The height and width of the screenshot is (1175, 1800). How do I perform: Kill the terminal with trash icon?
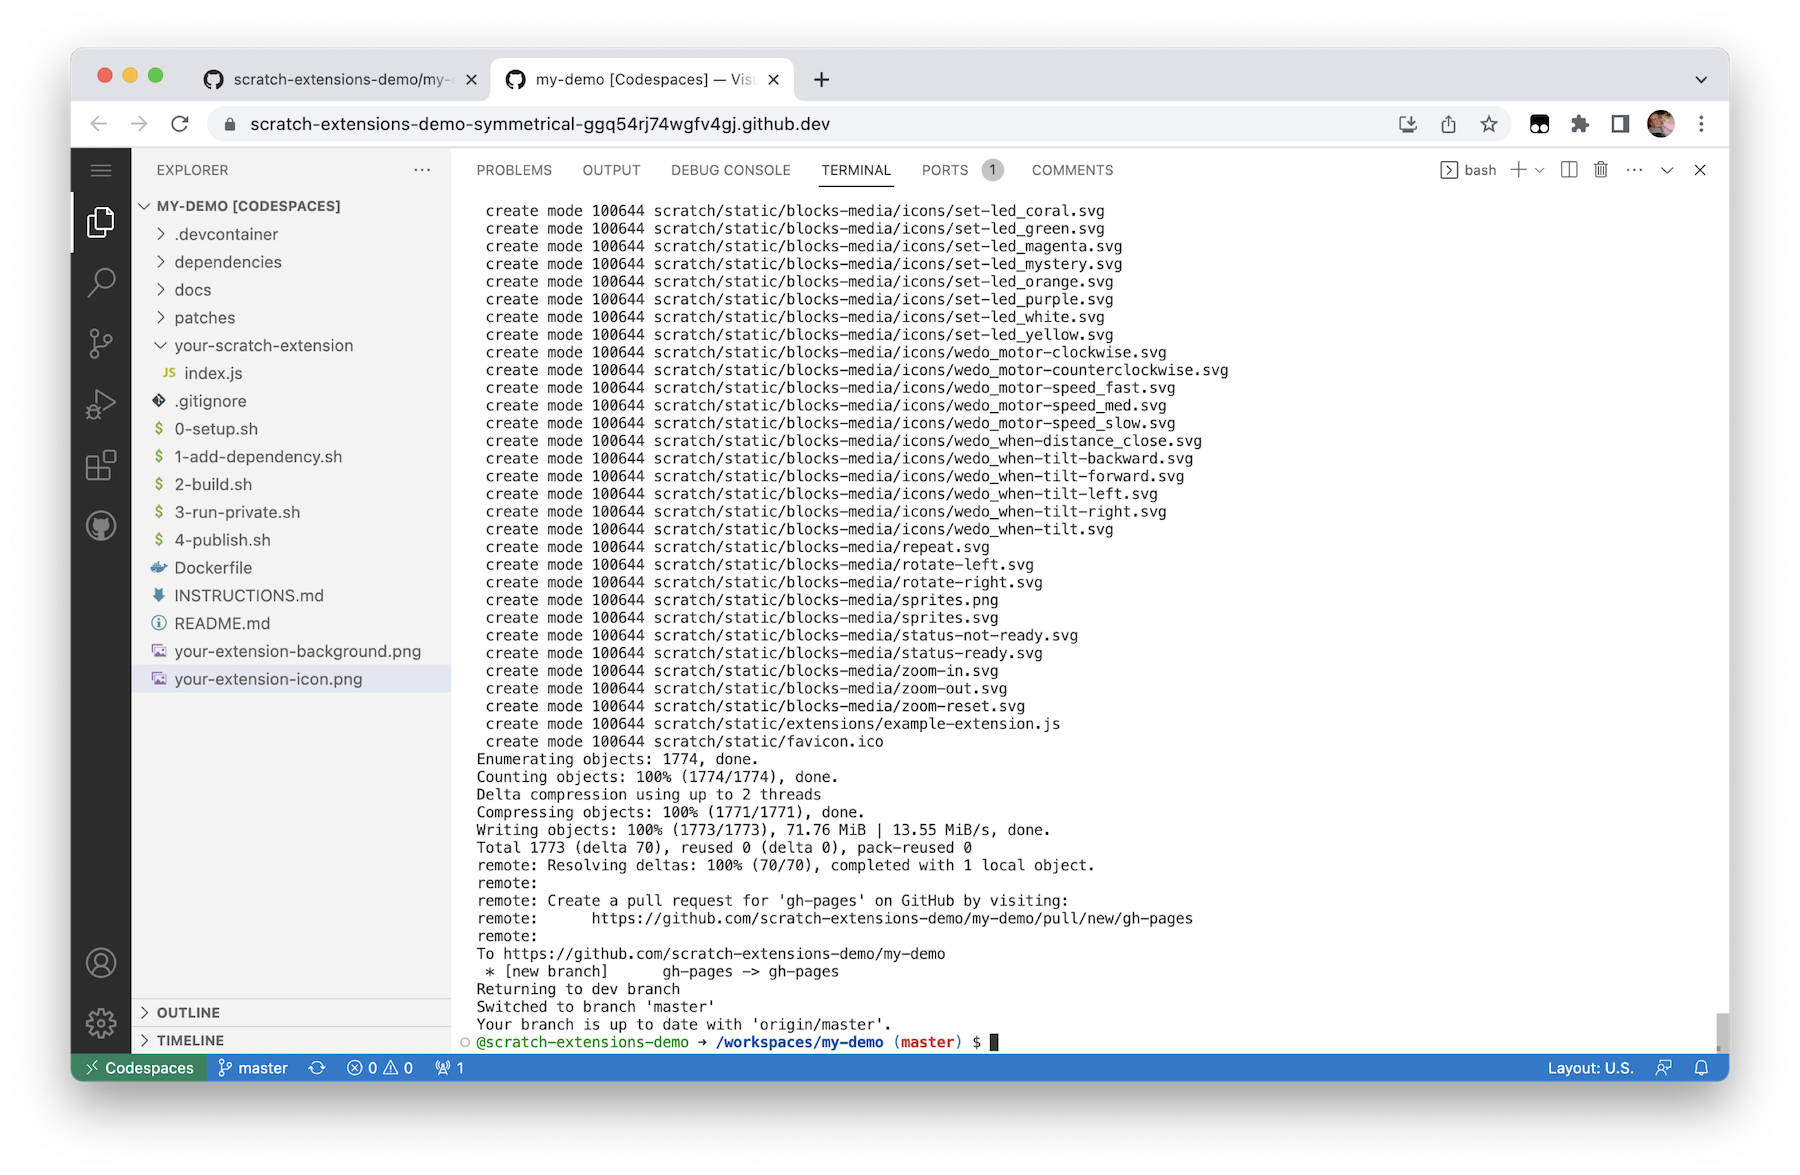pos(1600,170)
